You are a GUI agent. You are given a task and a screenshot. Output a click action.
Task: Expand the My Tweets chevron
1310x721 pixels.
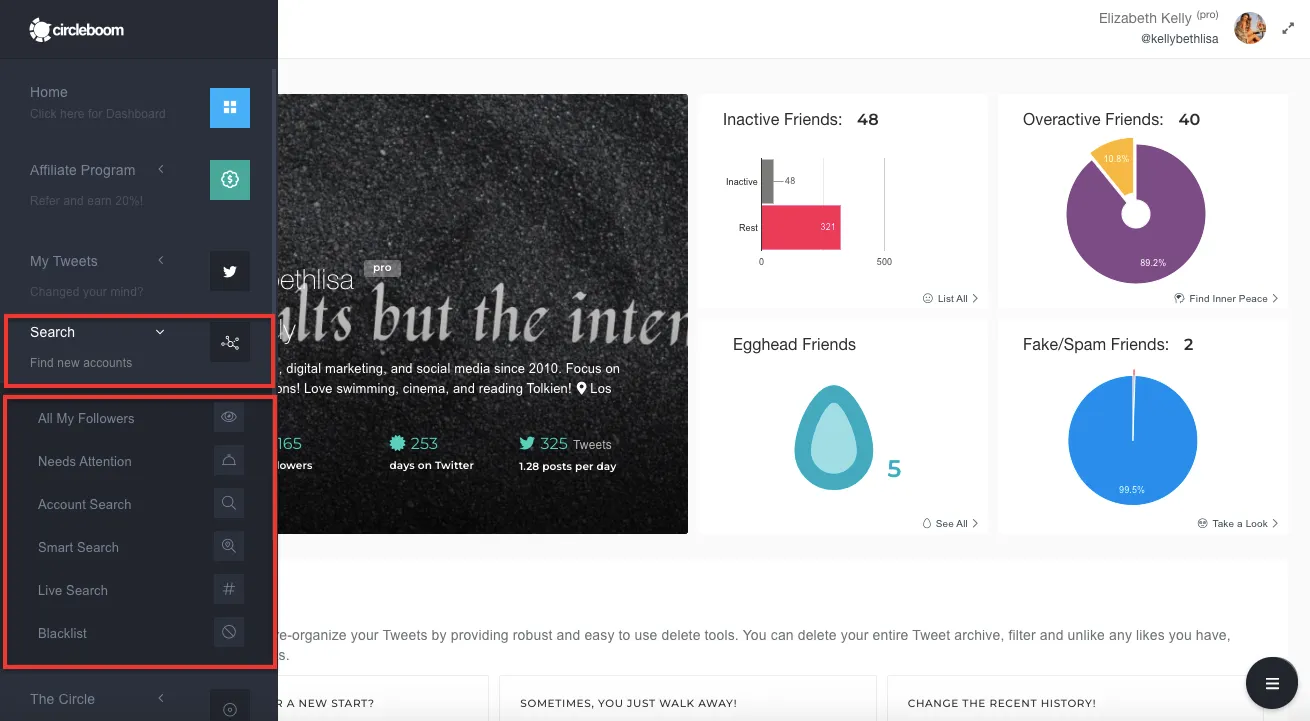161,261
